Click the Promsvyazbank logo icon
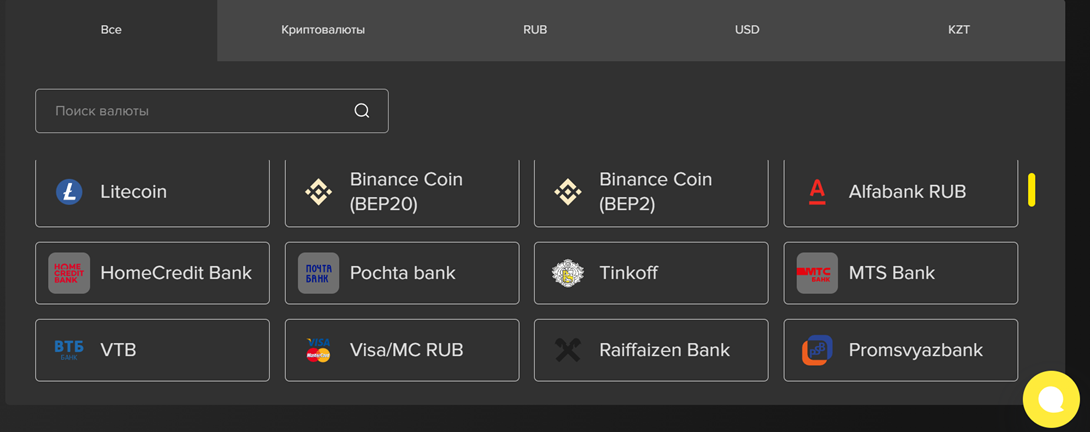1090x432 pixels. [817, 350]
